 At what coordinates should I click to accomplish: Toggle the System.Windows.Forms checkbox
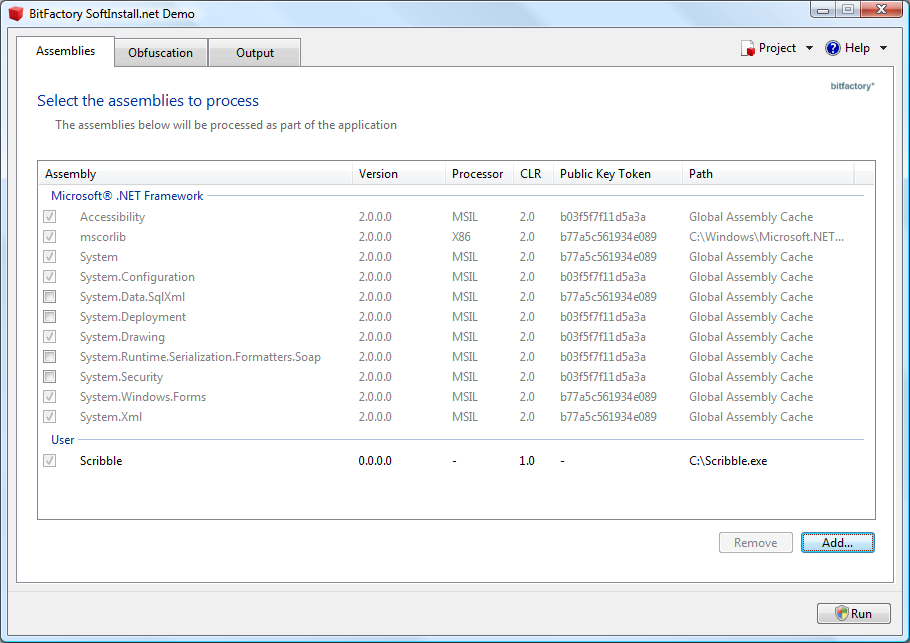pyautogui.click(x=50, y=397)
